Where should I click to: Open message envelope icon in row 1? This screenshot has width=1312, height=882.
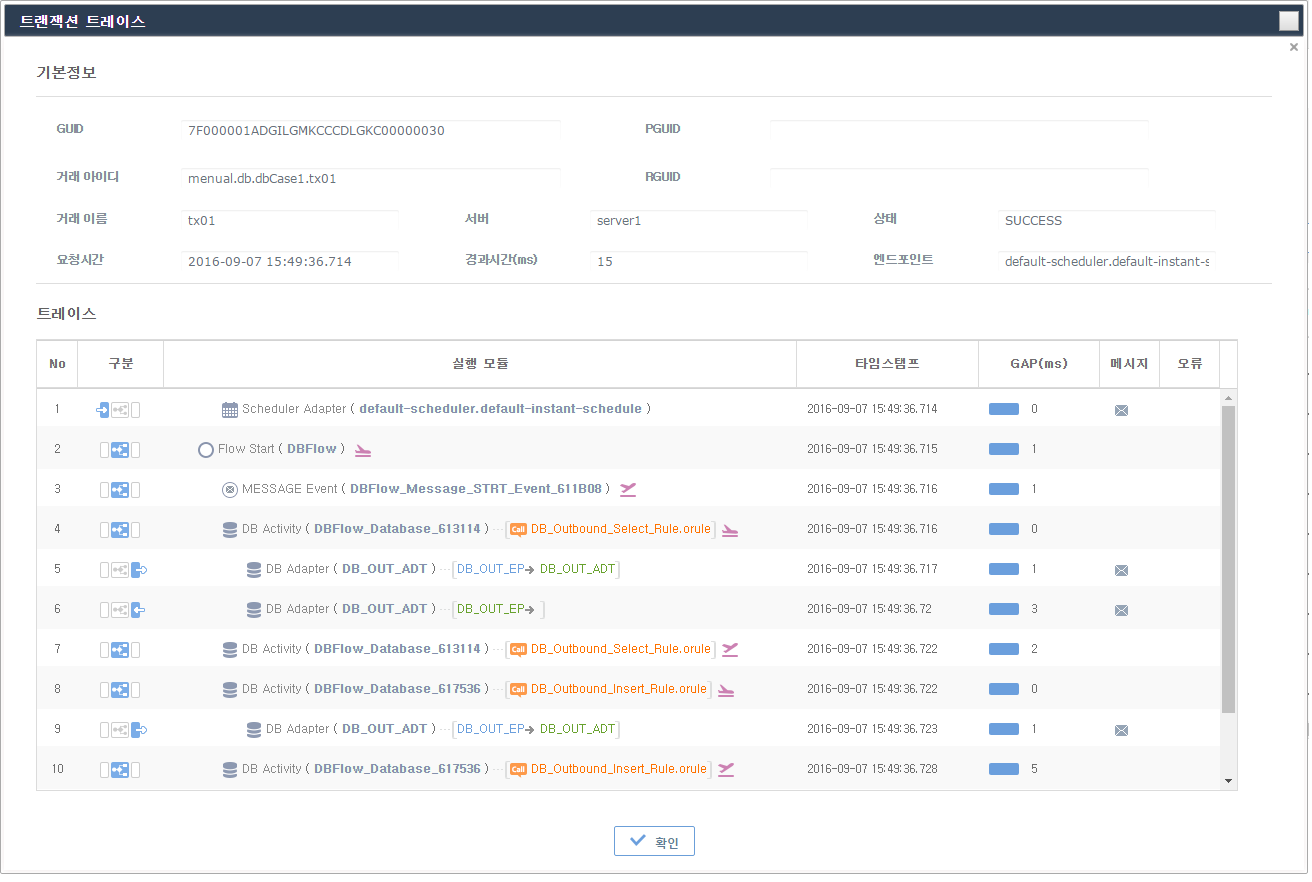point(1121,410)
